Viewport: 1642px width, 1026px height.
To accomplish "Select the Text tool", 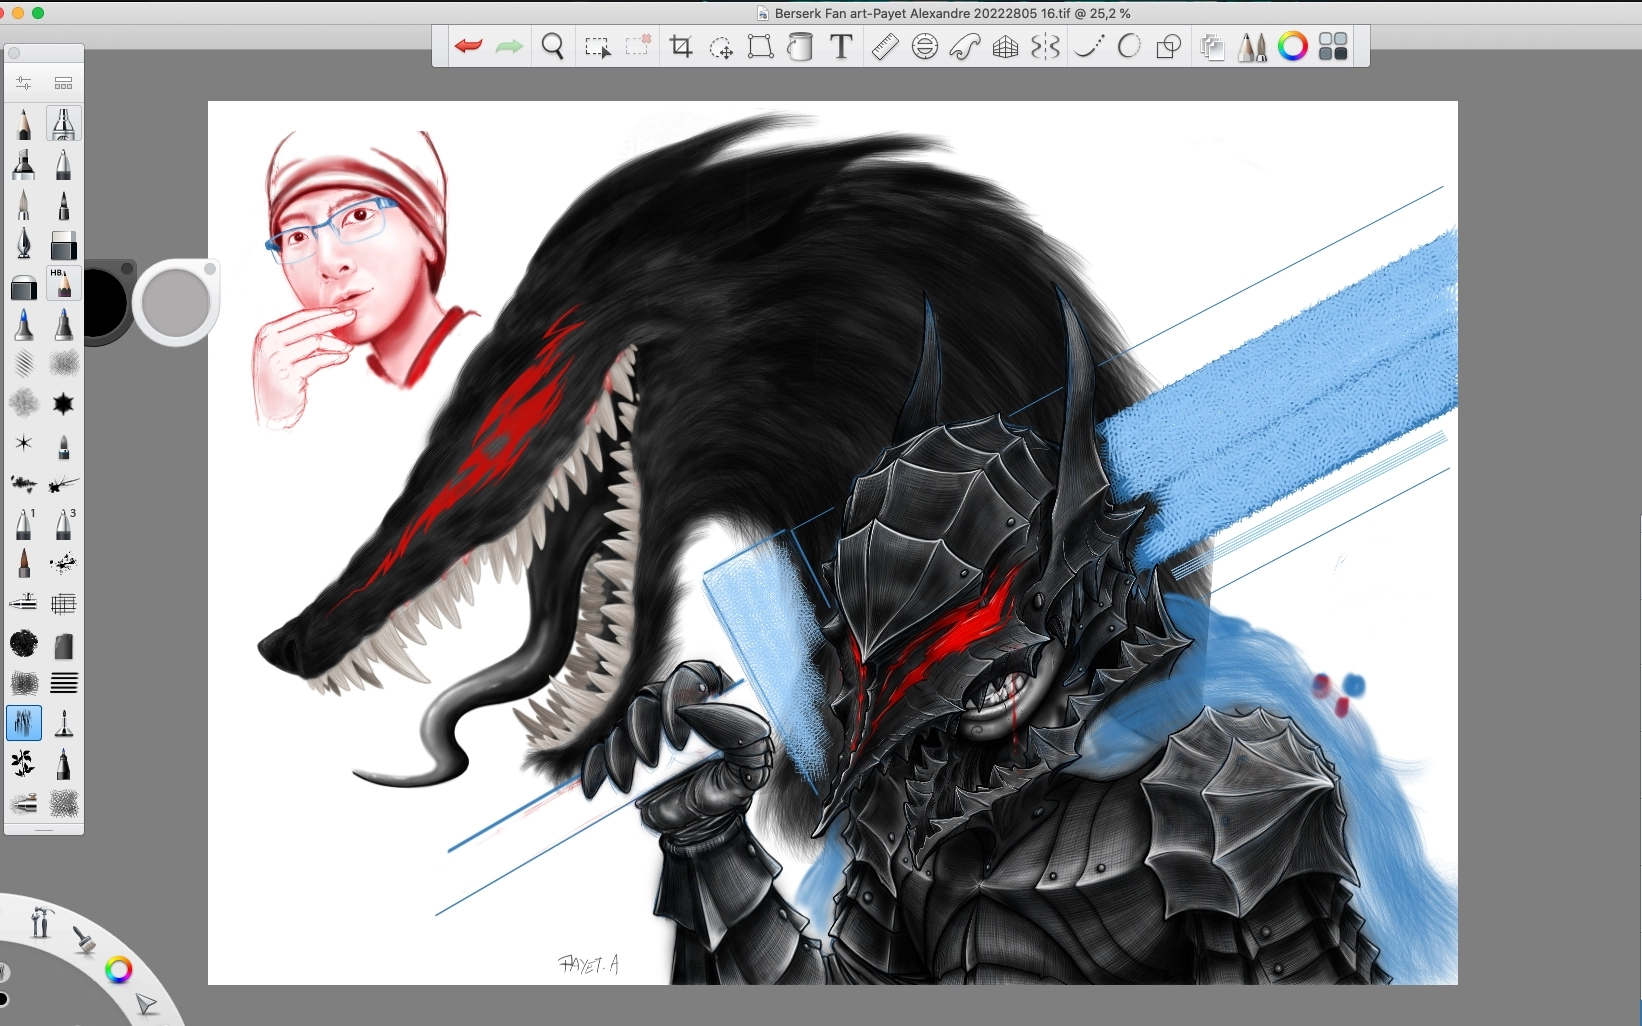I will (x=842, y=47).
